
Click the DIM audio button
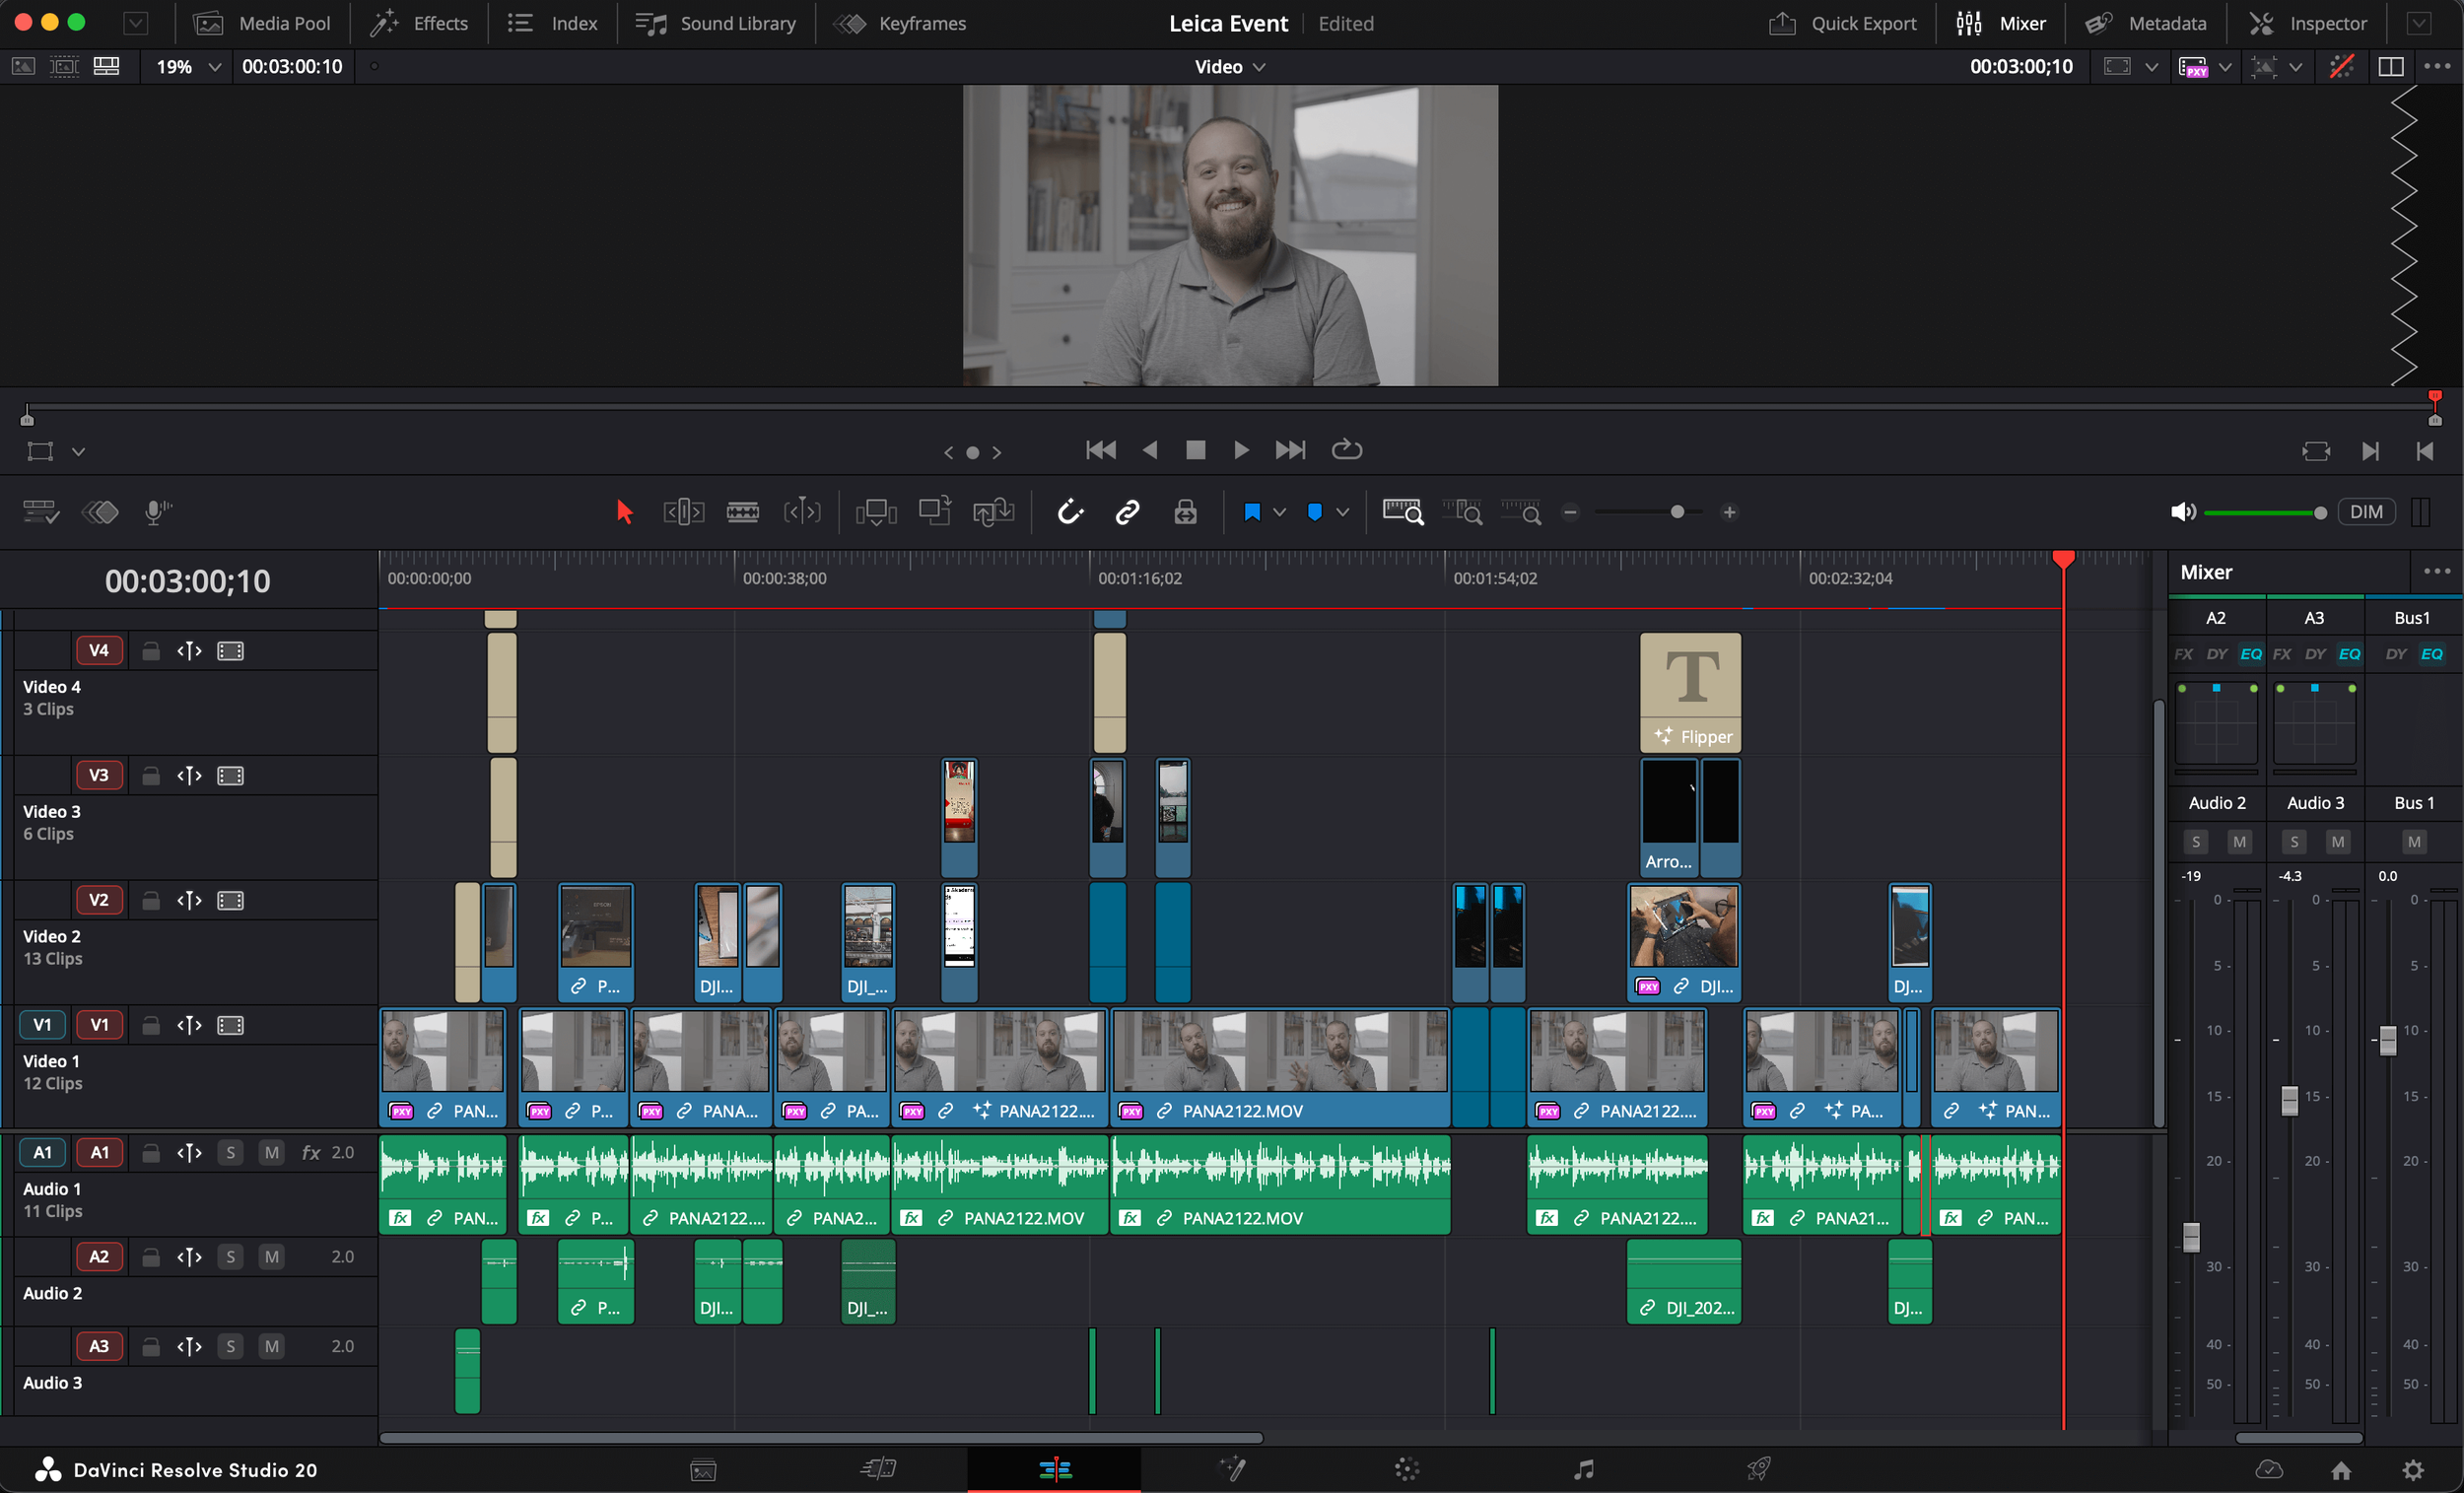[x=2365, y=512]
